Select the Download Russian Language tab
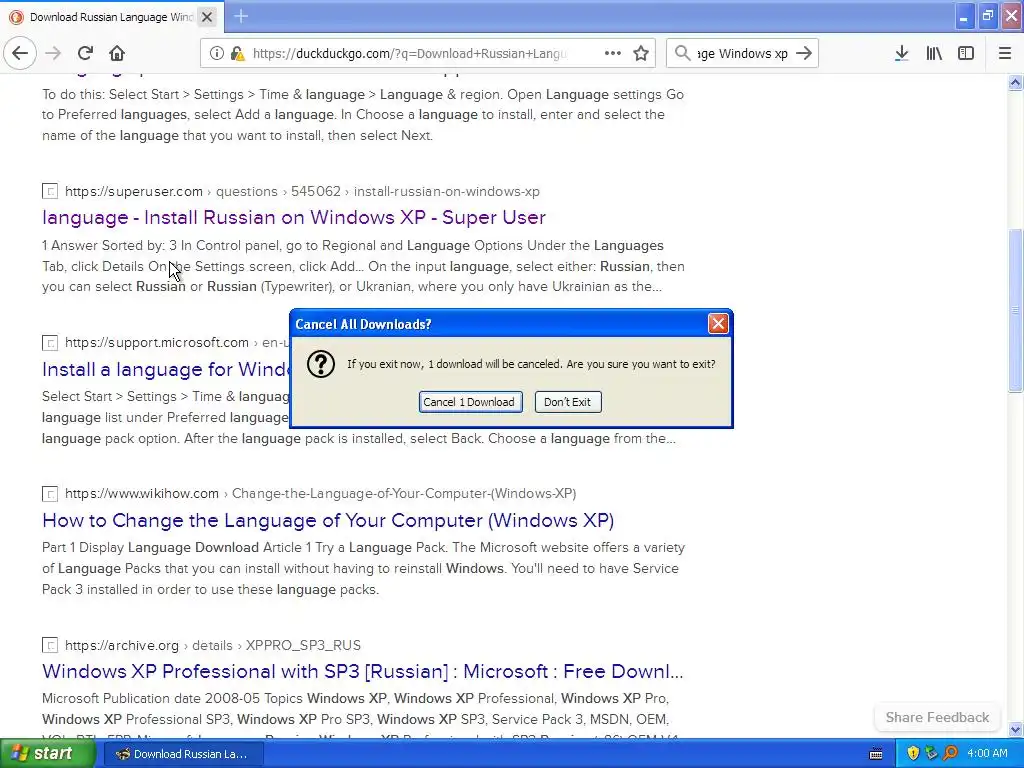Screen dimensions: 1024x768 [x=111, y=17]
